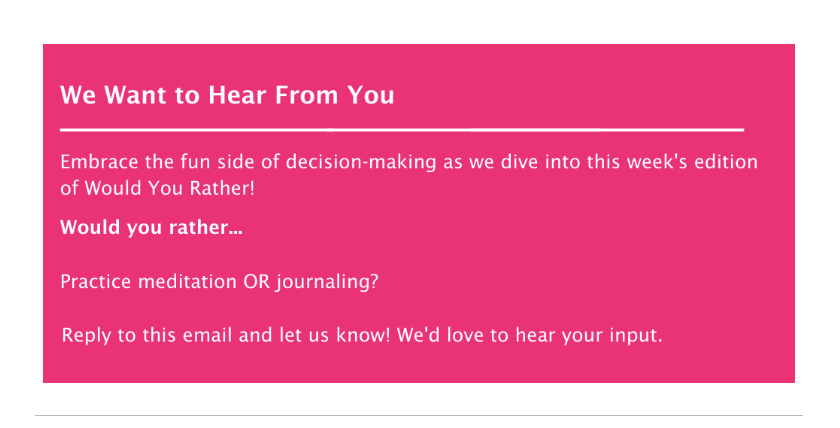Click the 'We'd love to hear' sentence

pos(476,335)
